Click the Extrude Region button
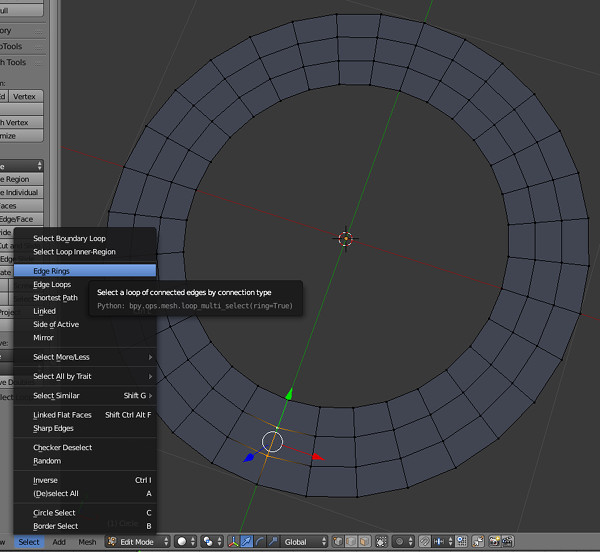600x552 pixels. pyautogui.click(x=21, y=179)
